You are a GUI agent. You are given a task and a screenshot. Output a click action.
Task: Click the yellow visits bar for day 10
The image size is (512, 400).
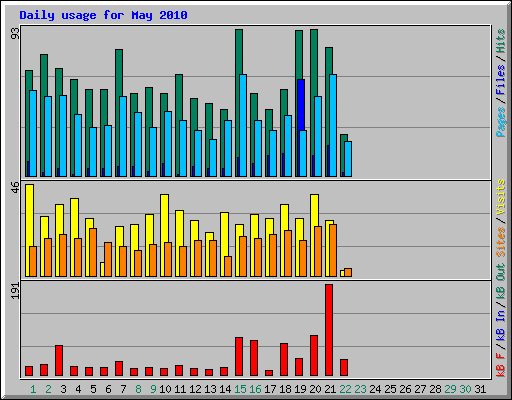click(164, 218)
